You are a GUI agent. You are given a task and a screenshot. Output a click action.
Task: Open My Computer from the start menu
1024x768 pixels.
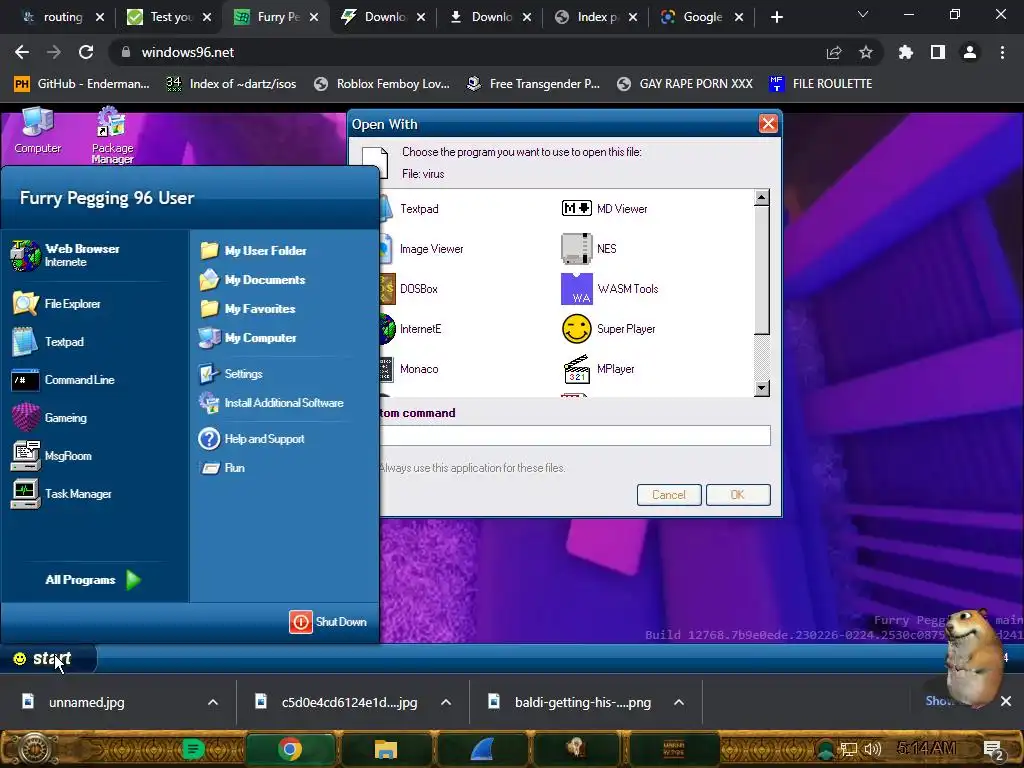tap(248, 338)
